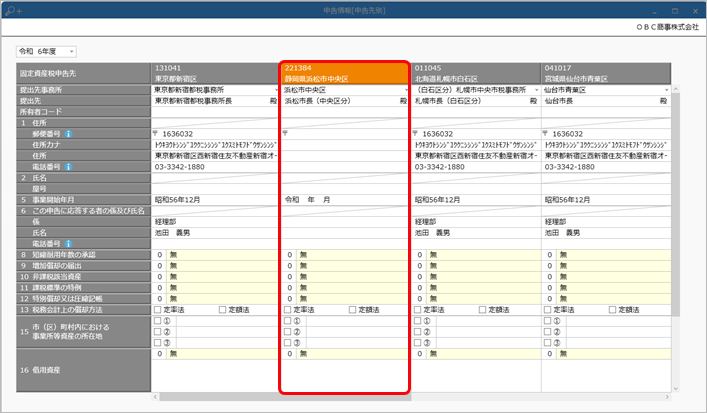Click 住所 address in 北海道札幌市白石区 column

[x=476, y=156]
